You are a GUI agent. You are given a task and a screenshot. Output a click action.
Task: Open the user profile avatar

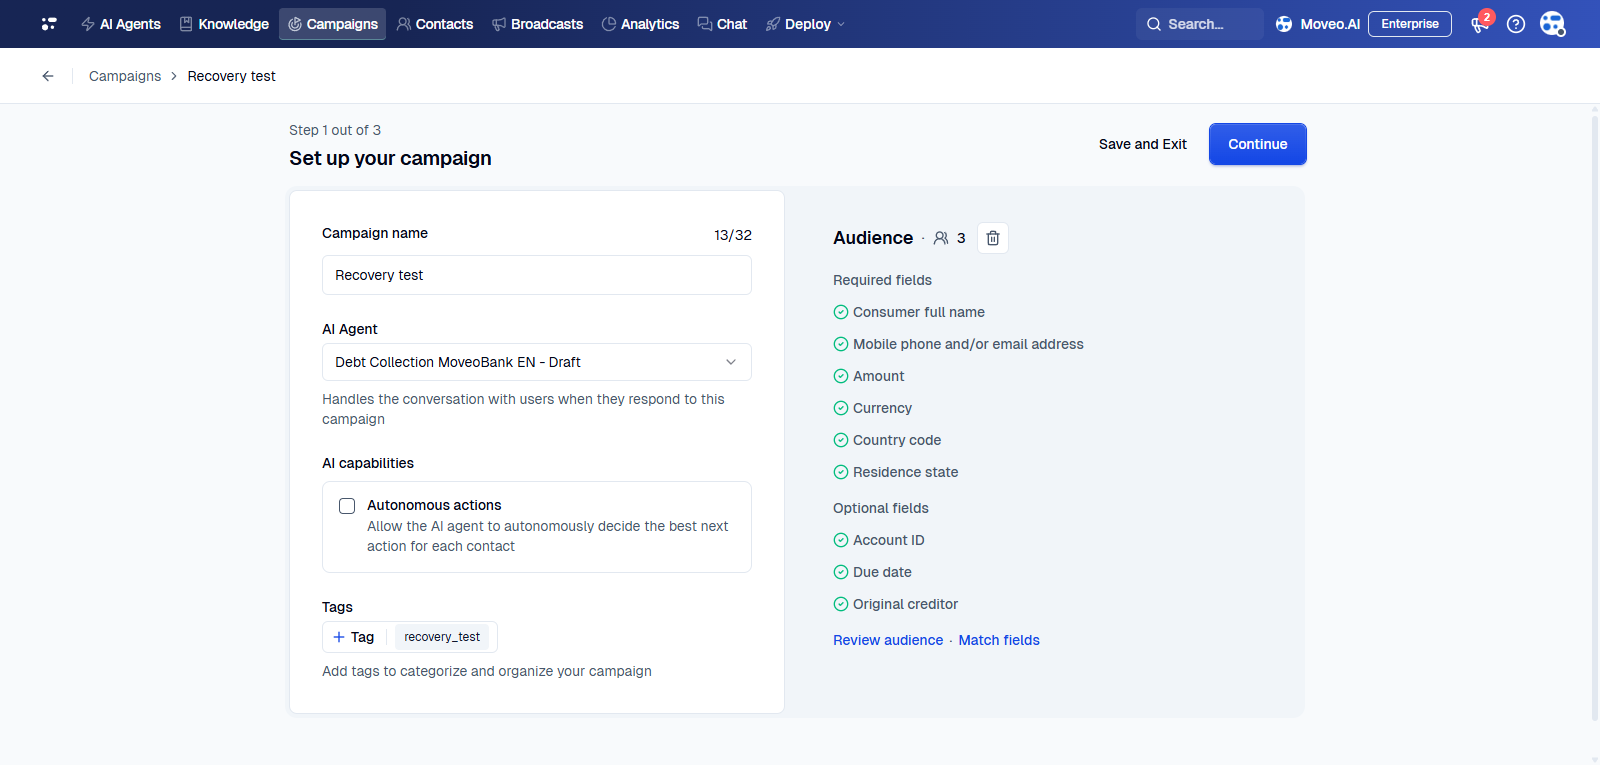[x=1552, y=24]
